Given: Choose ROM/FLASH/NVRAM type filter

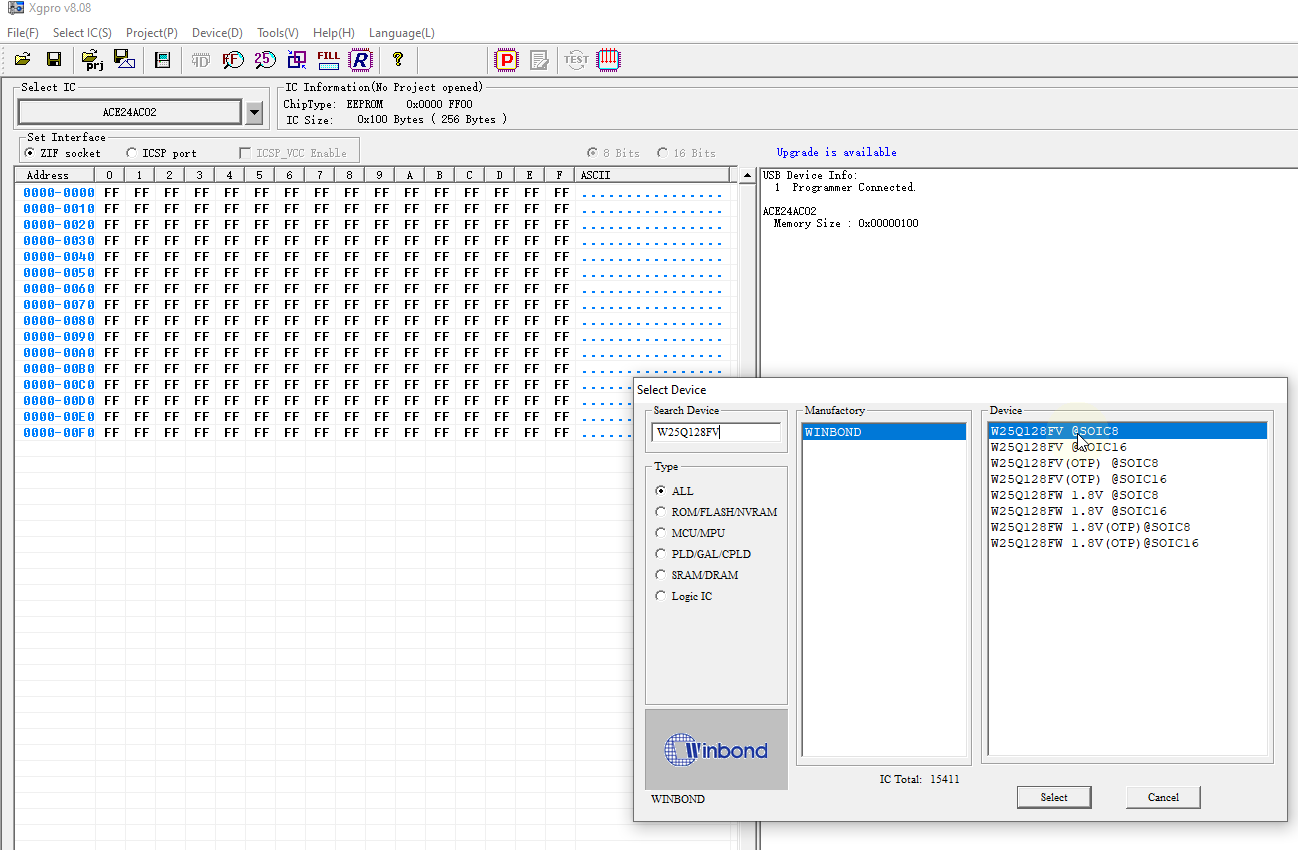Looking at the screenshot, I should (660, 512).
